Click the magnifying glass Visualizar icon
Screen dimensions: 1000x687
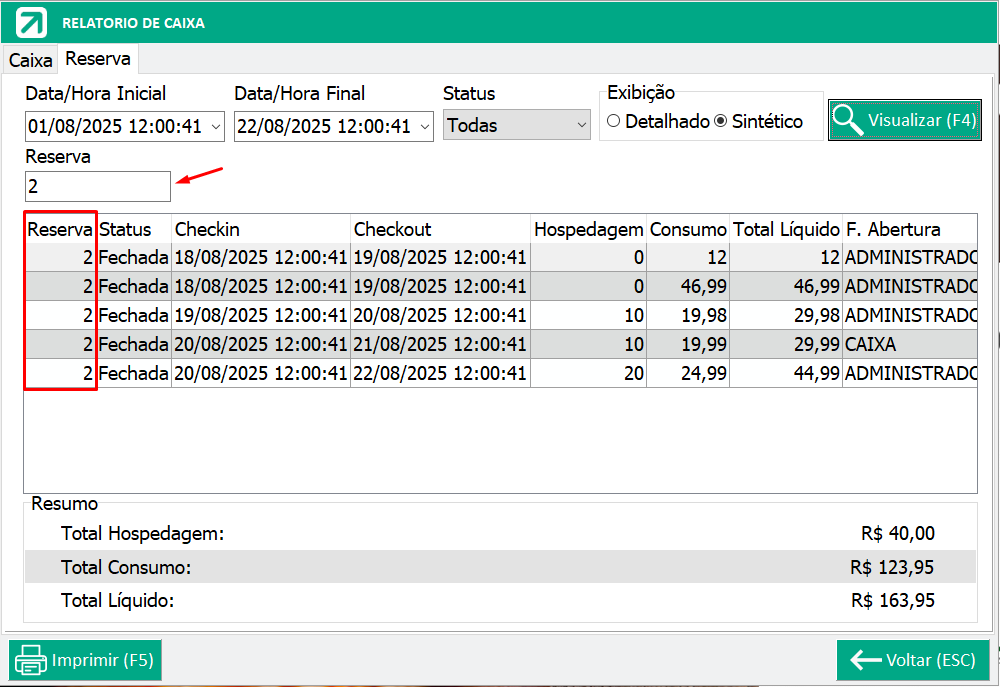pos(848,119)
